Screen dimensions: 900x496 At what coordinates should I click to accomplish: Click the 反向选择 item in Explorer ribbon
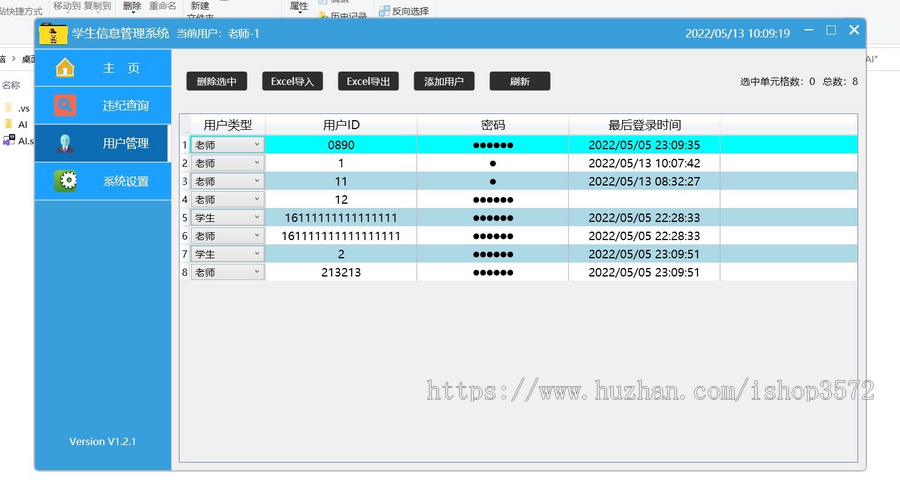click(x=404, y=10)
